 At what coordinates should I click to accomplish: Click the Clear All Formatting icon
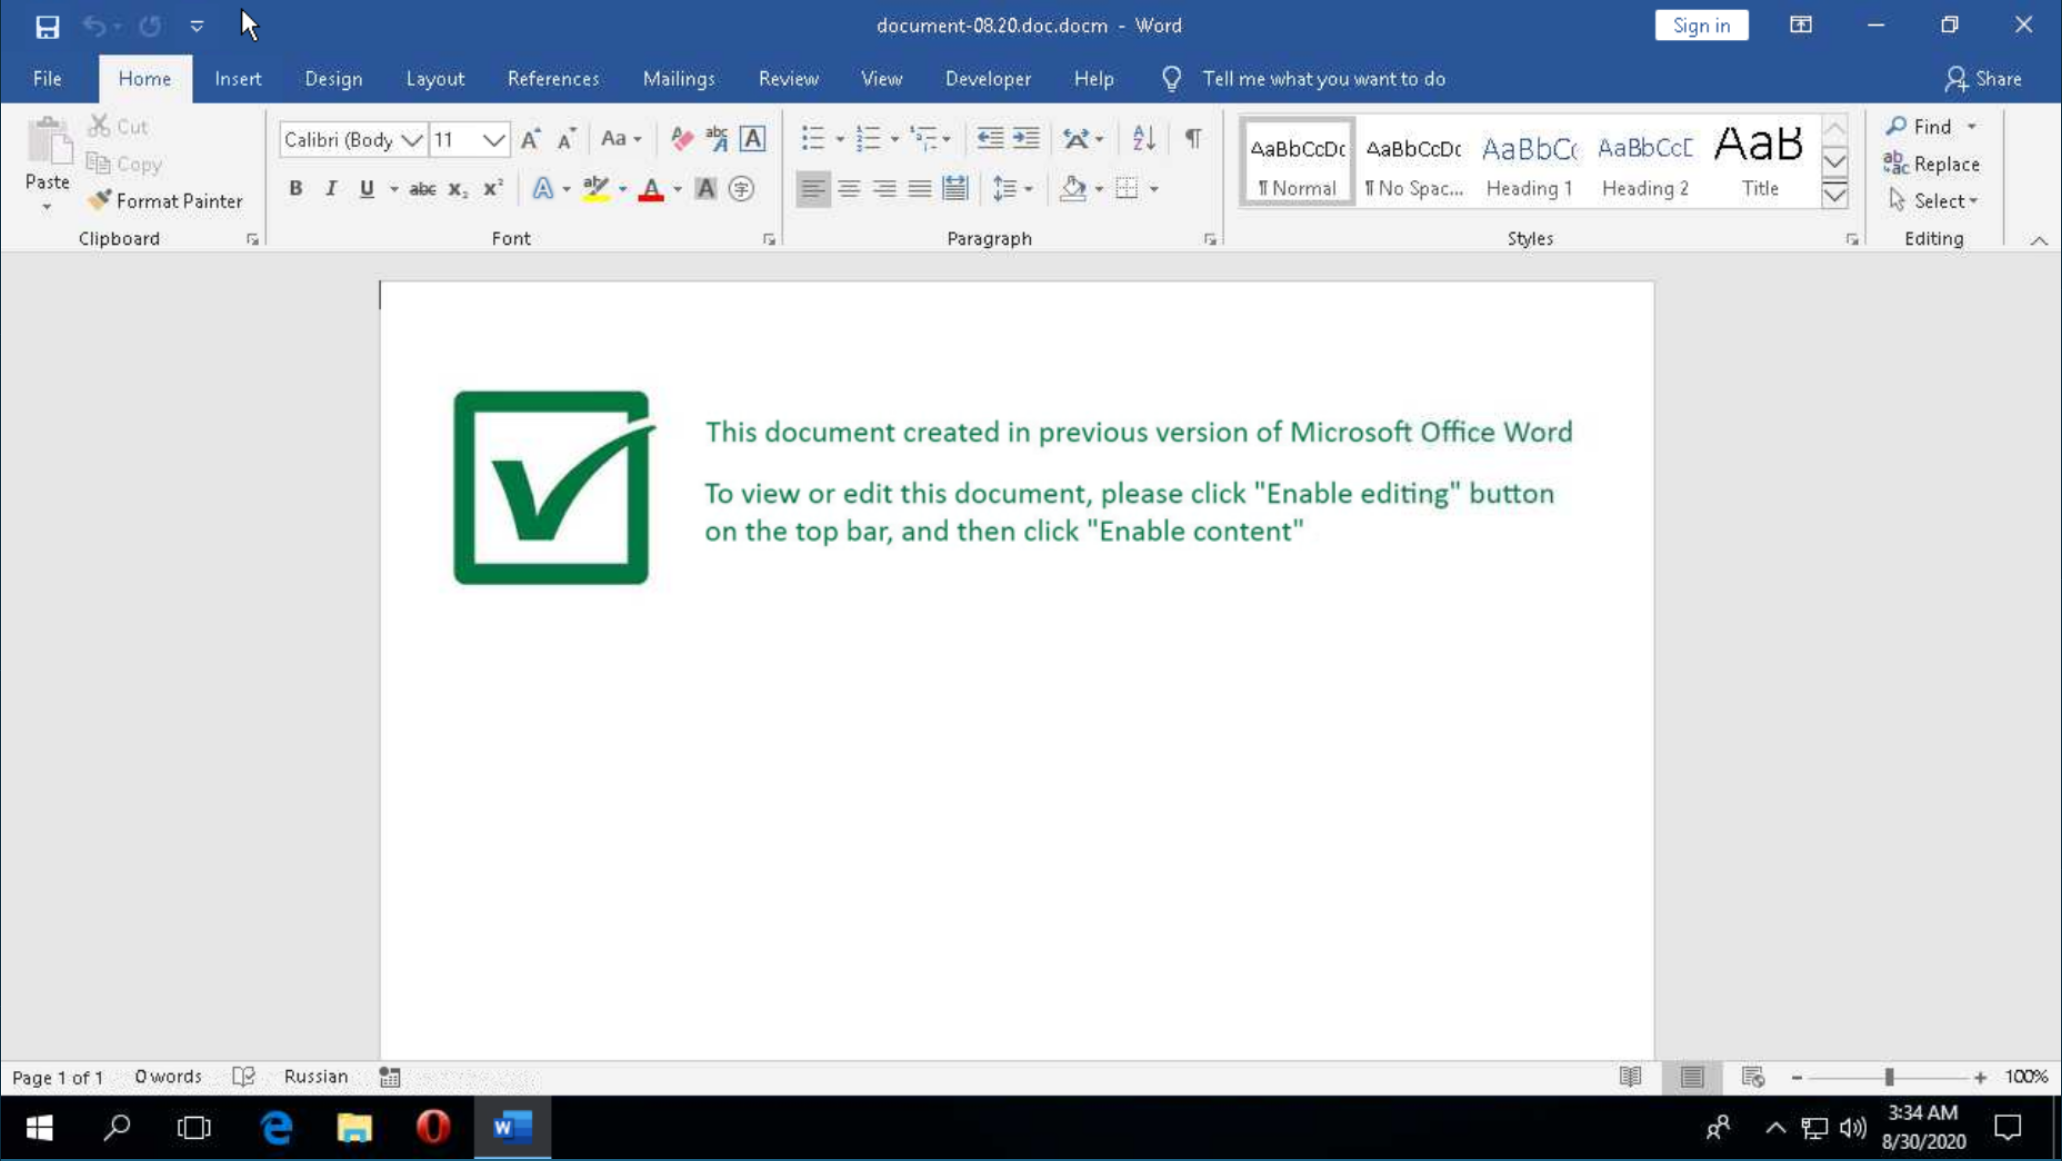(682, 139)
